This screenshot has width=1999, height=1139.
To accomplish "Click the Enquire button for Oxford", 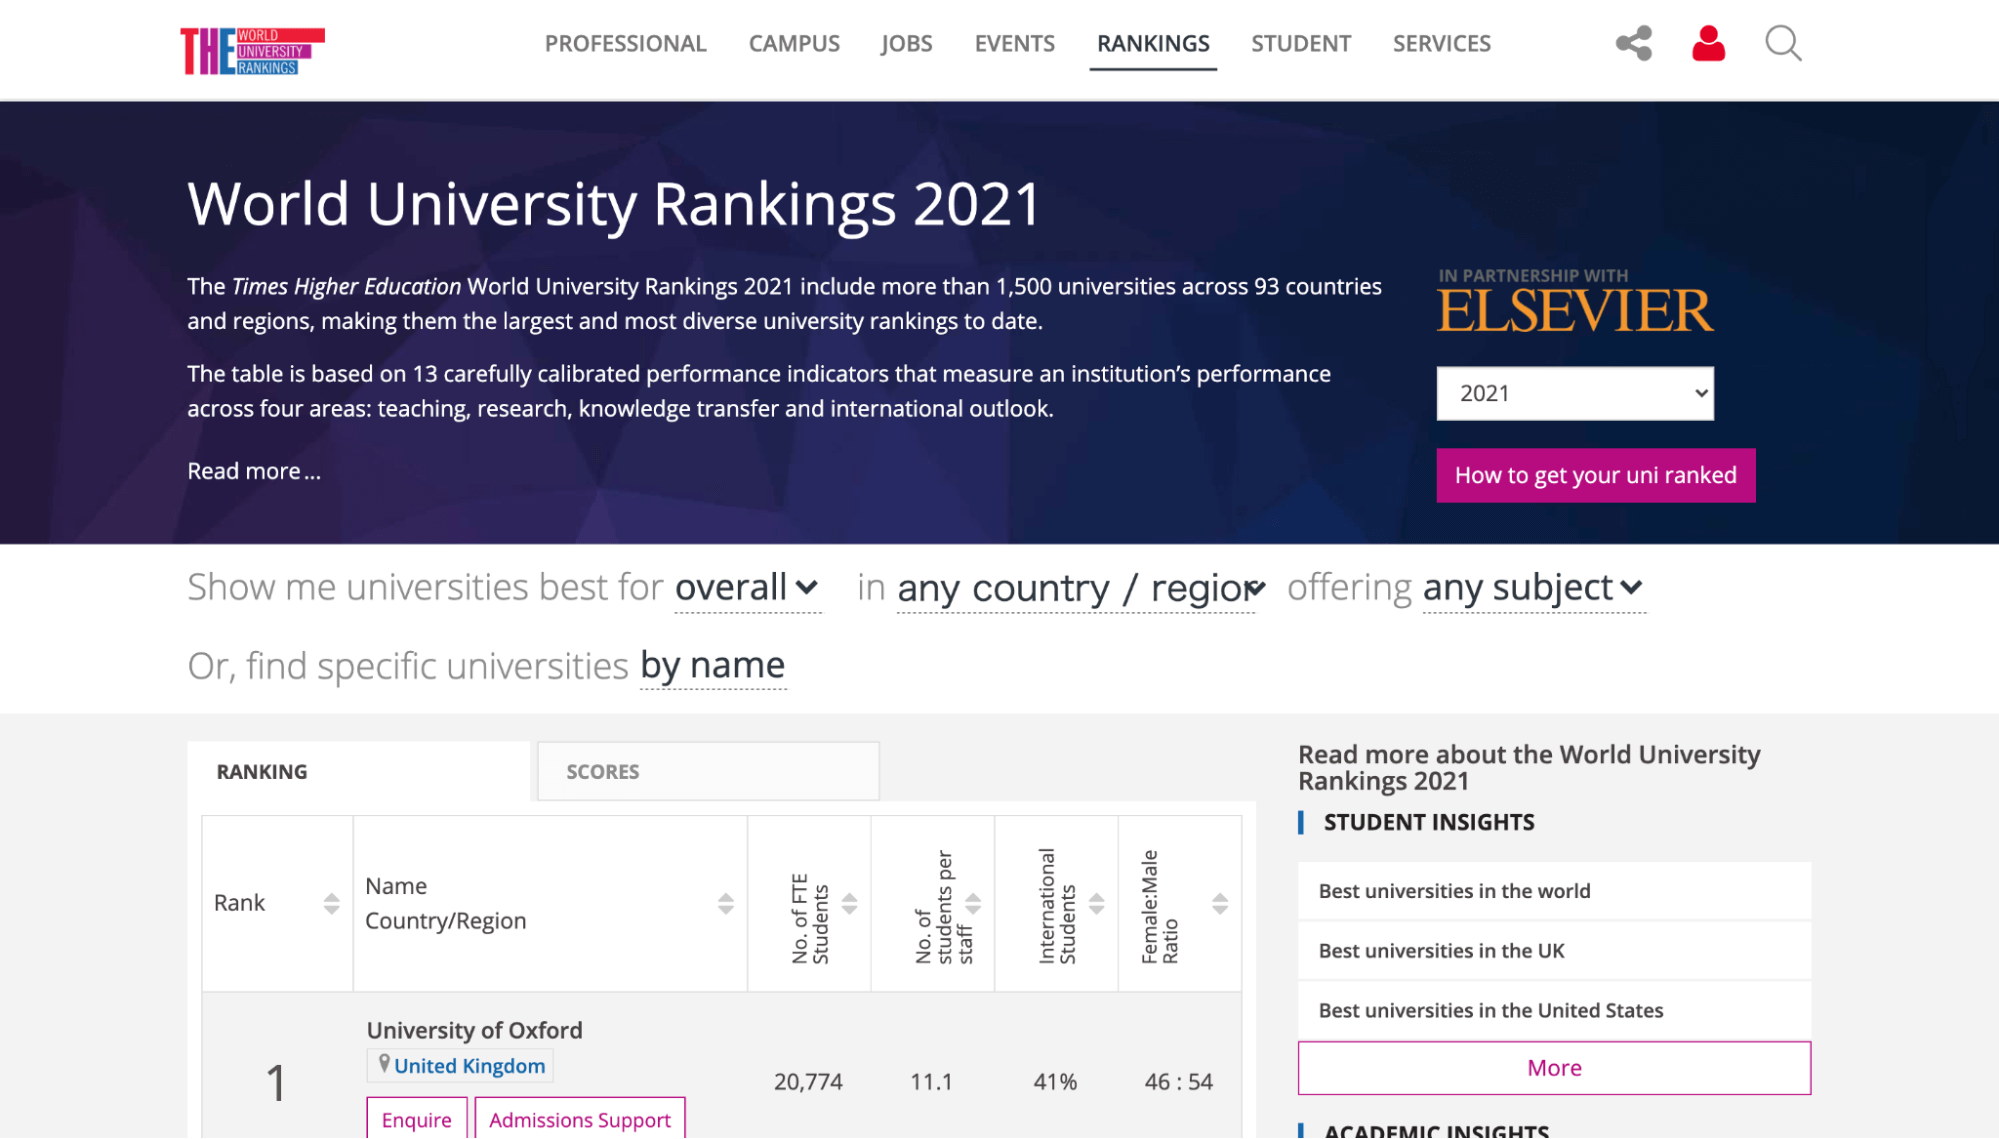I will pos(416,1119).
